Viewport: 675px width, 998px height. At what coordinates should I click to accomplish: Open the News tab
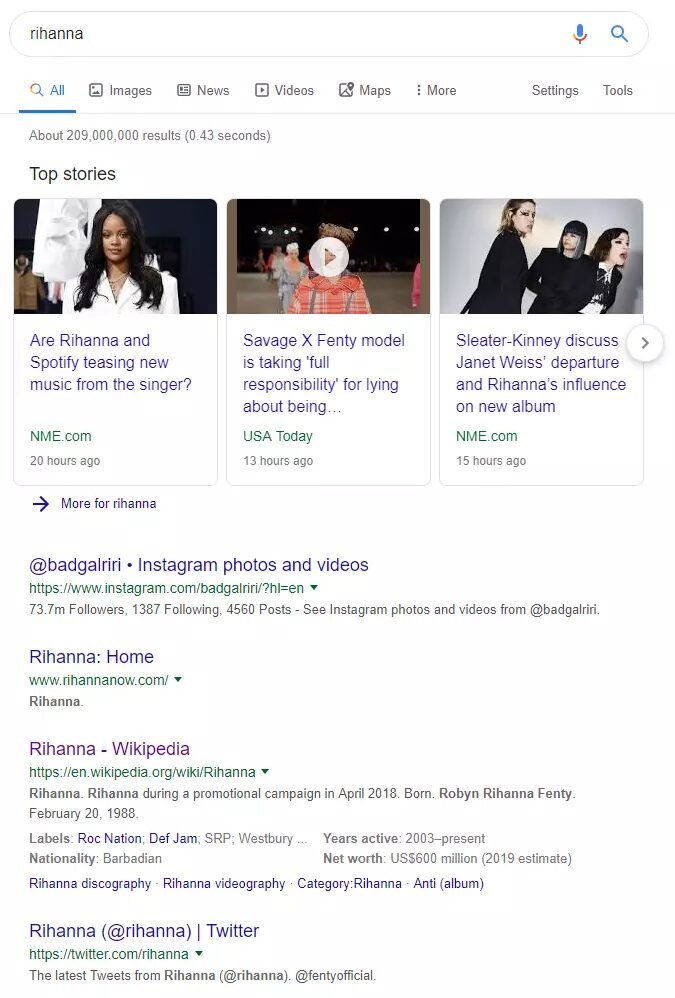203,90
